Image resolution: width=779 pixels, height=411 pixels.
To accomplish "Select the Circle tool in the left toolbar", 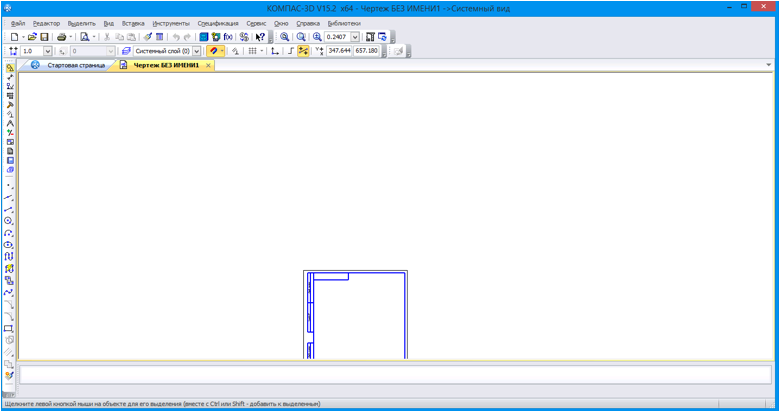I will click(x=9, y=221).
